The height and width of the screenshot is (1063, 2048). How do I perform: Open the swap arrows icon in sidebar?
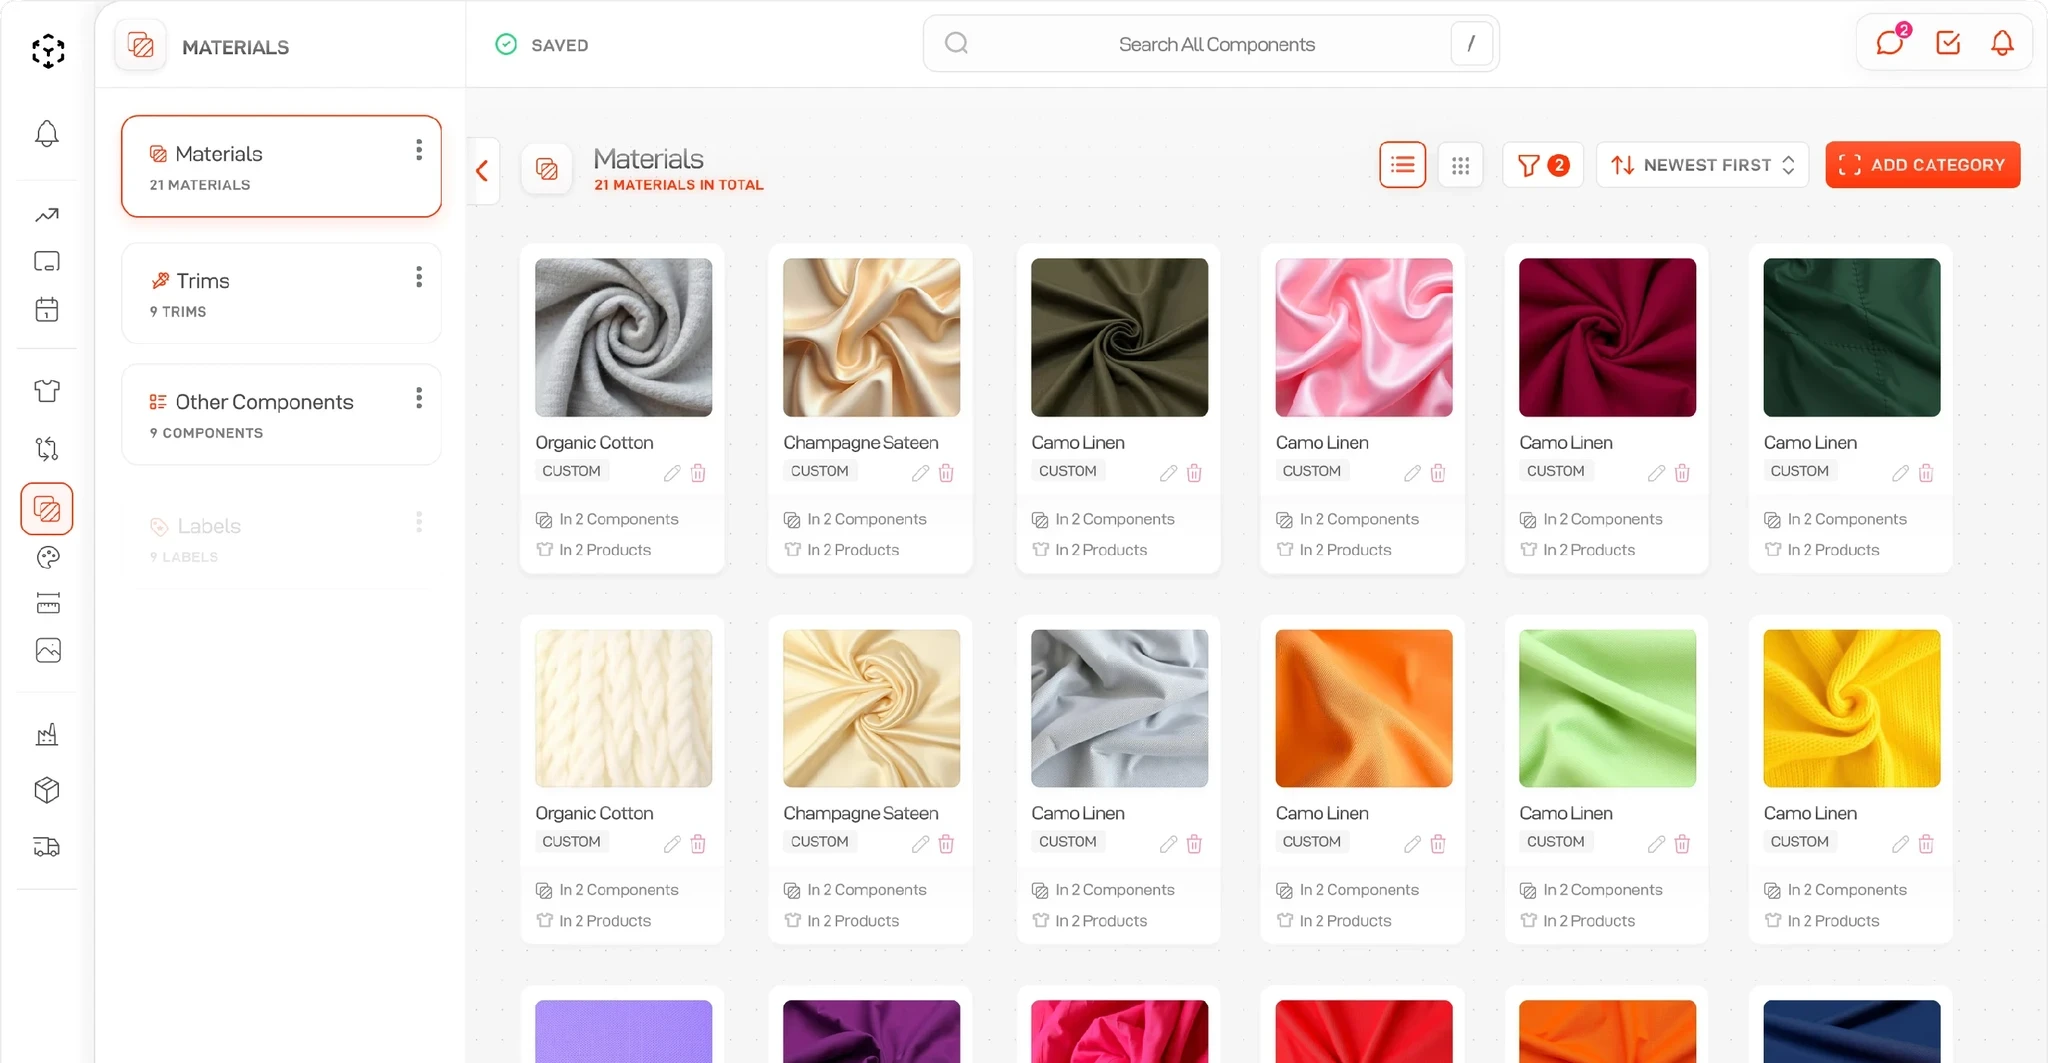[47, 448]
